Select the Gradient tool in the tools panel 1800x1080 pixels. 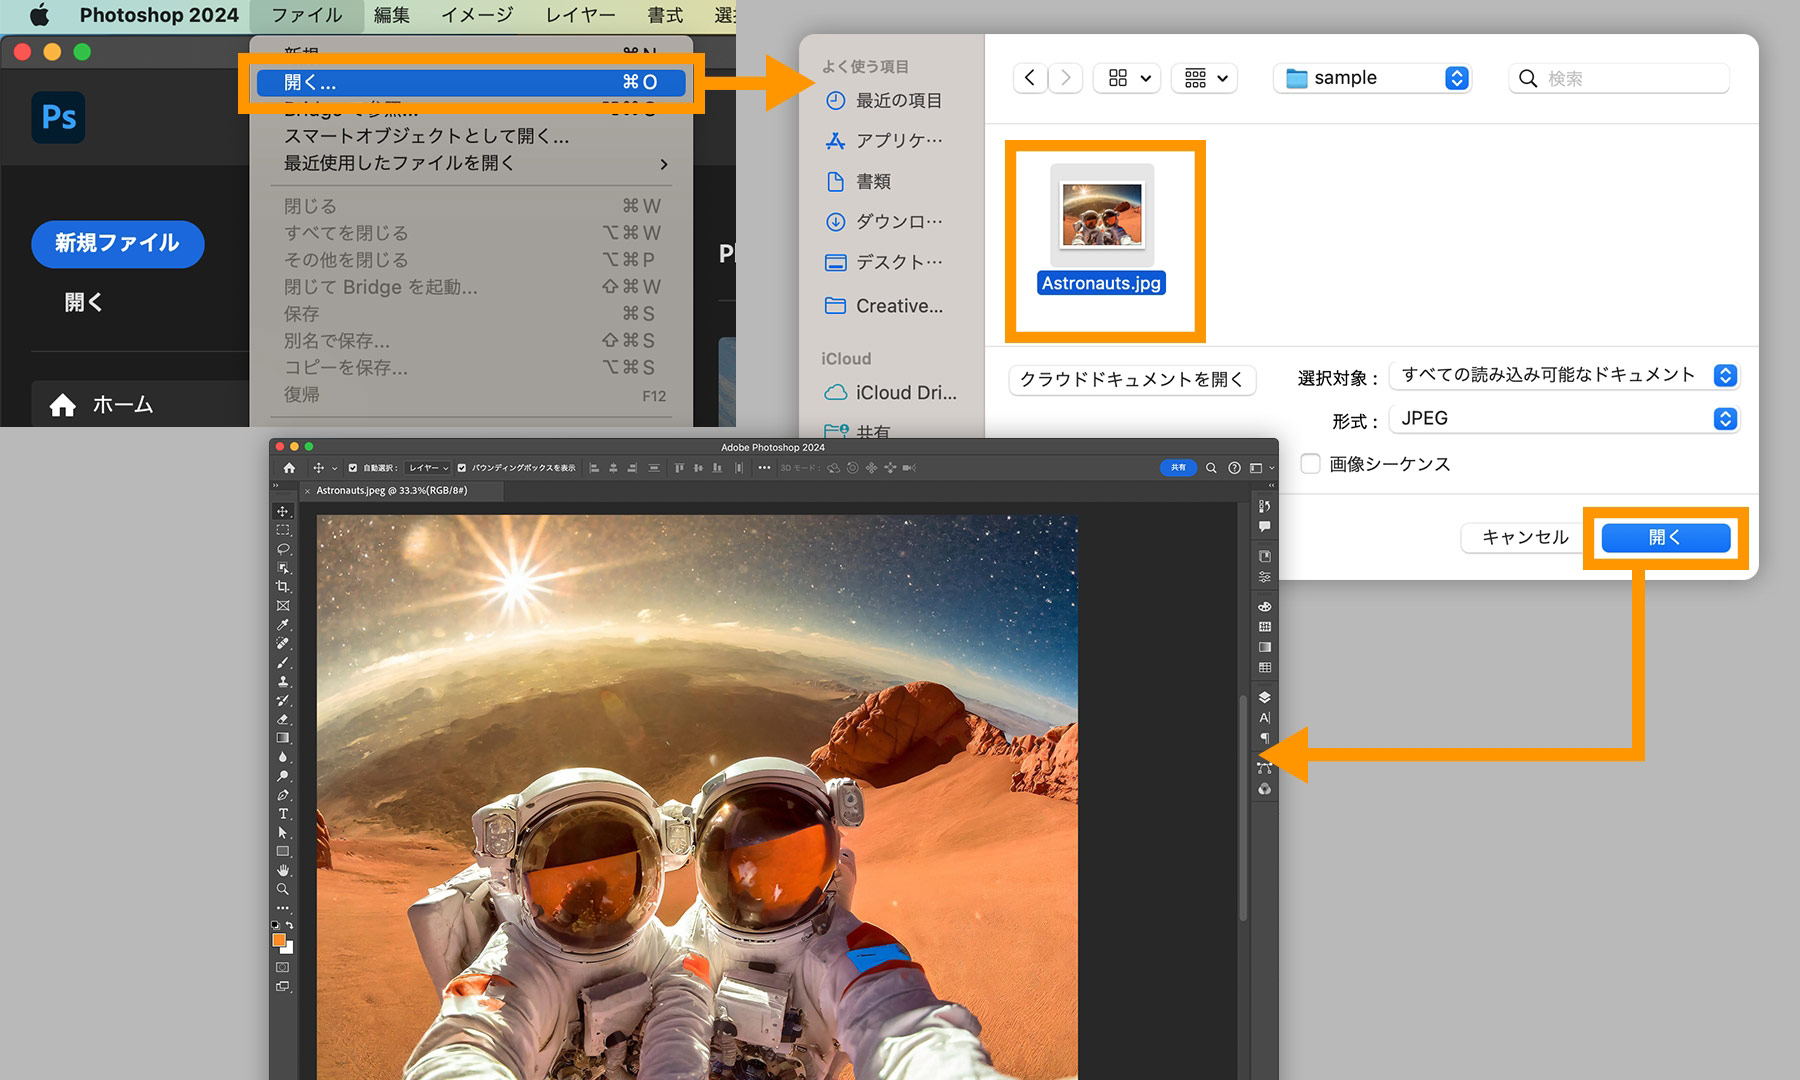tap(283, 738)
